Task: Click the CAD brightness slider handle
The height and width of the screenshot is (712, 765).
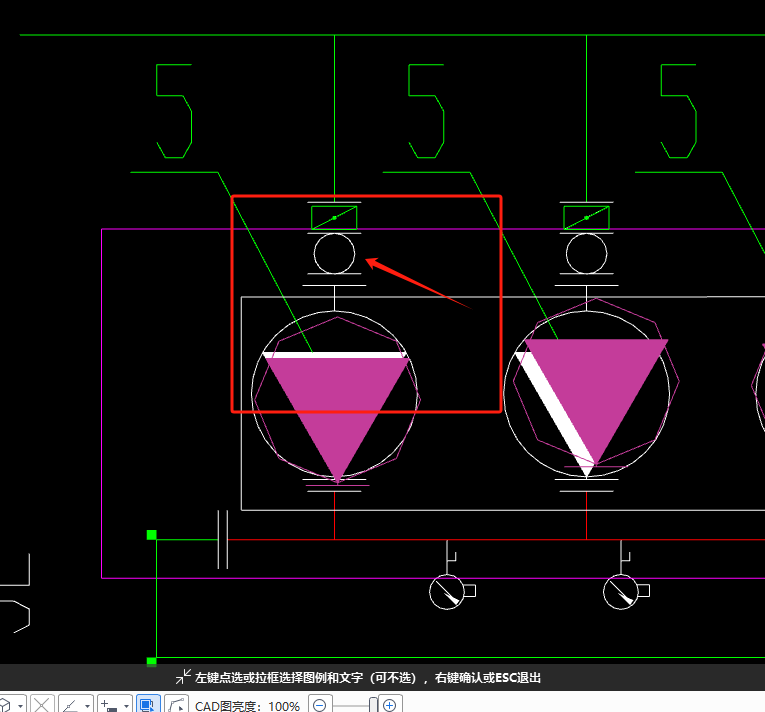Action: [x=373, y=705]
